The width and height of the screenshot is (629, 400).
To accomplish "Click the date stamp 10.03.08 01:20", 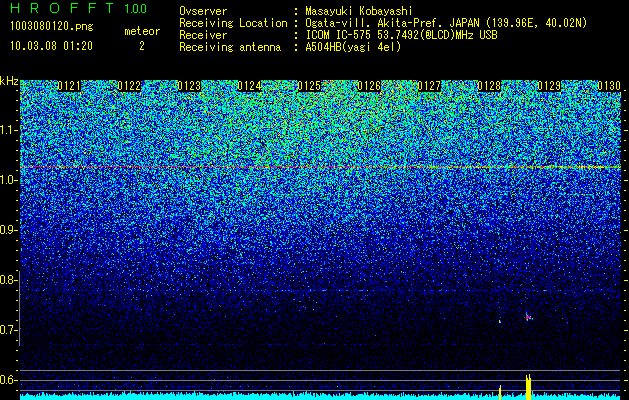I will point(51,46).
